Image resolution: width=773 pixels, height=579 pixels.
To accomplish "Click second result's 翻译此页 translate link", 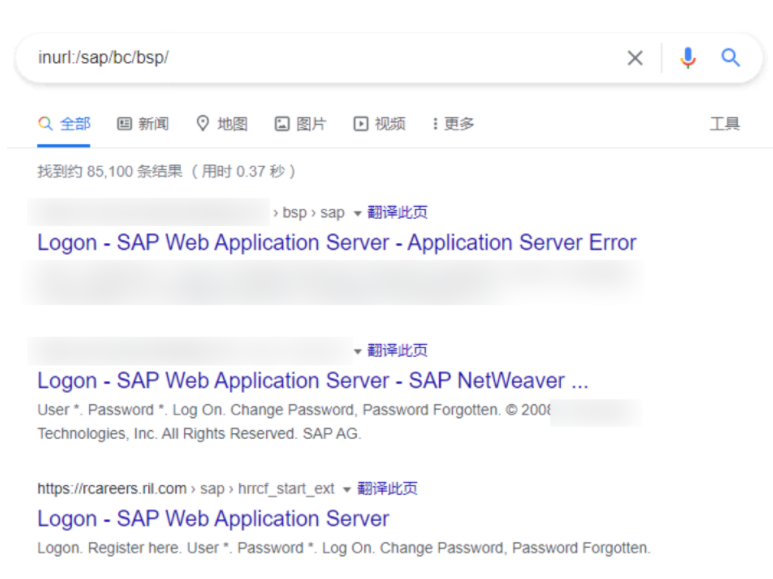I will [398, 350].
